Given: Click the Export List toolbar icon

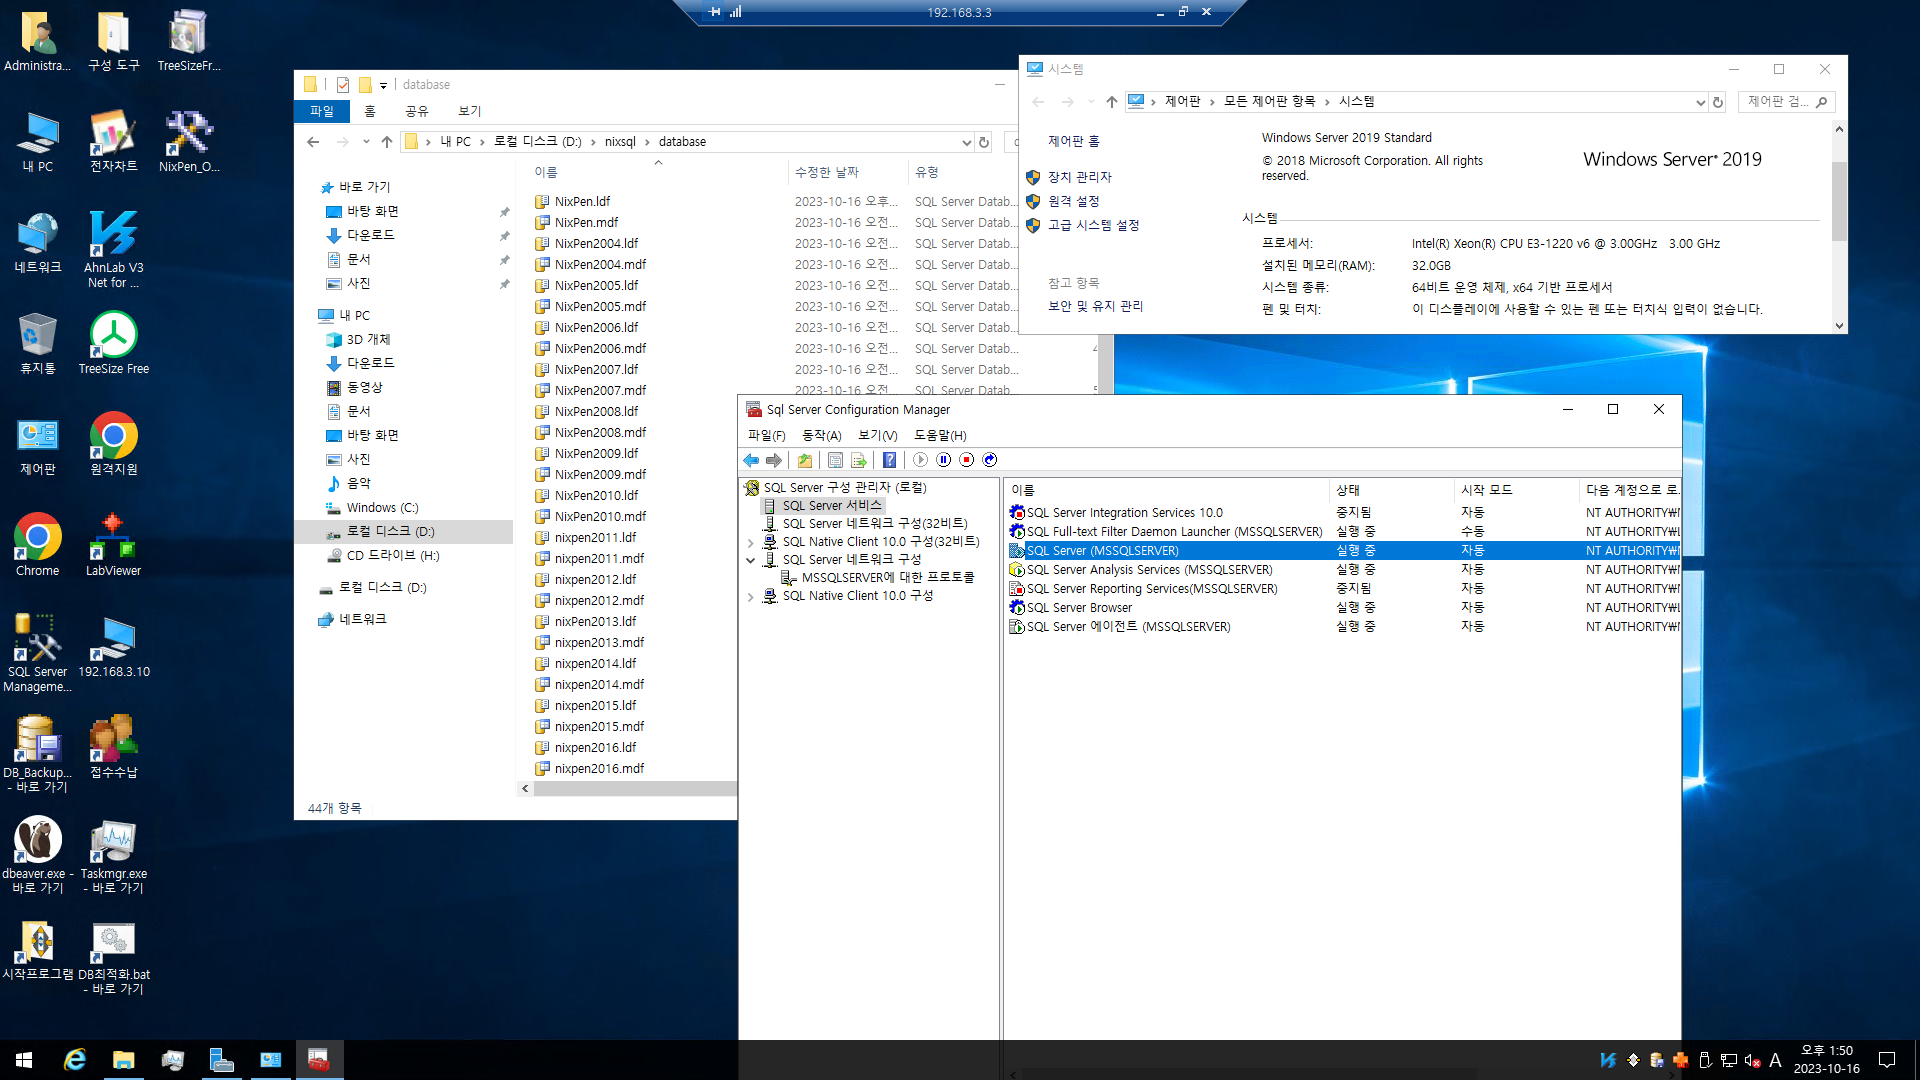Looking at the screenshot, I should click(x=858, y=460).
